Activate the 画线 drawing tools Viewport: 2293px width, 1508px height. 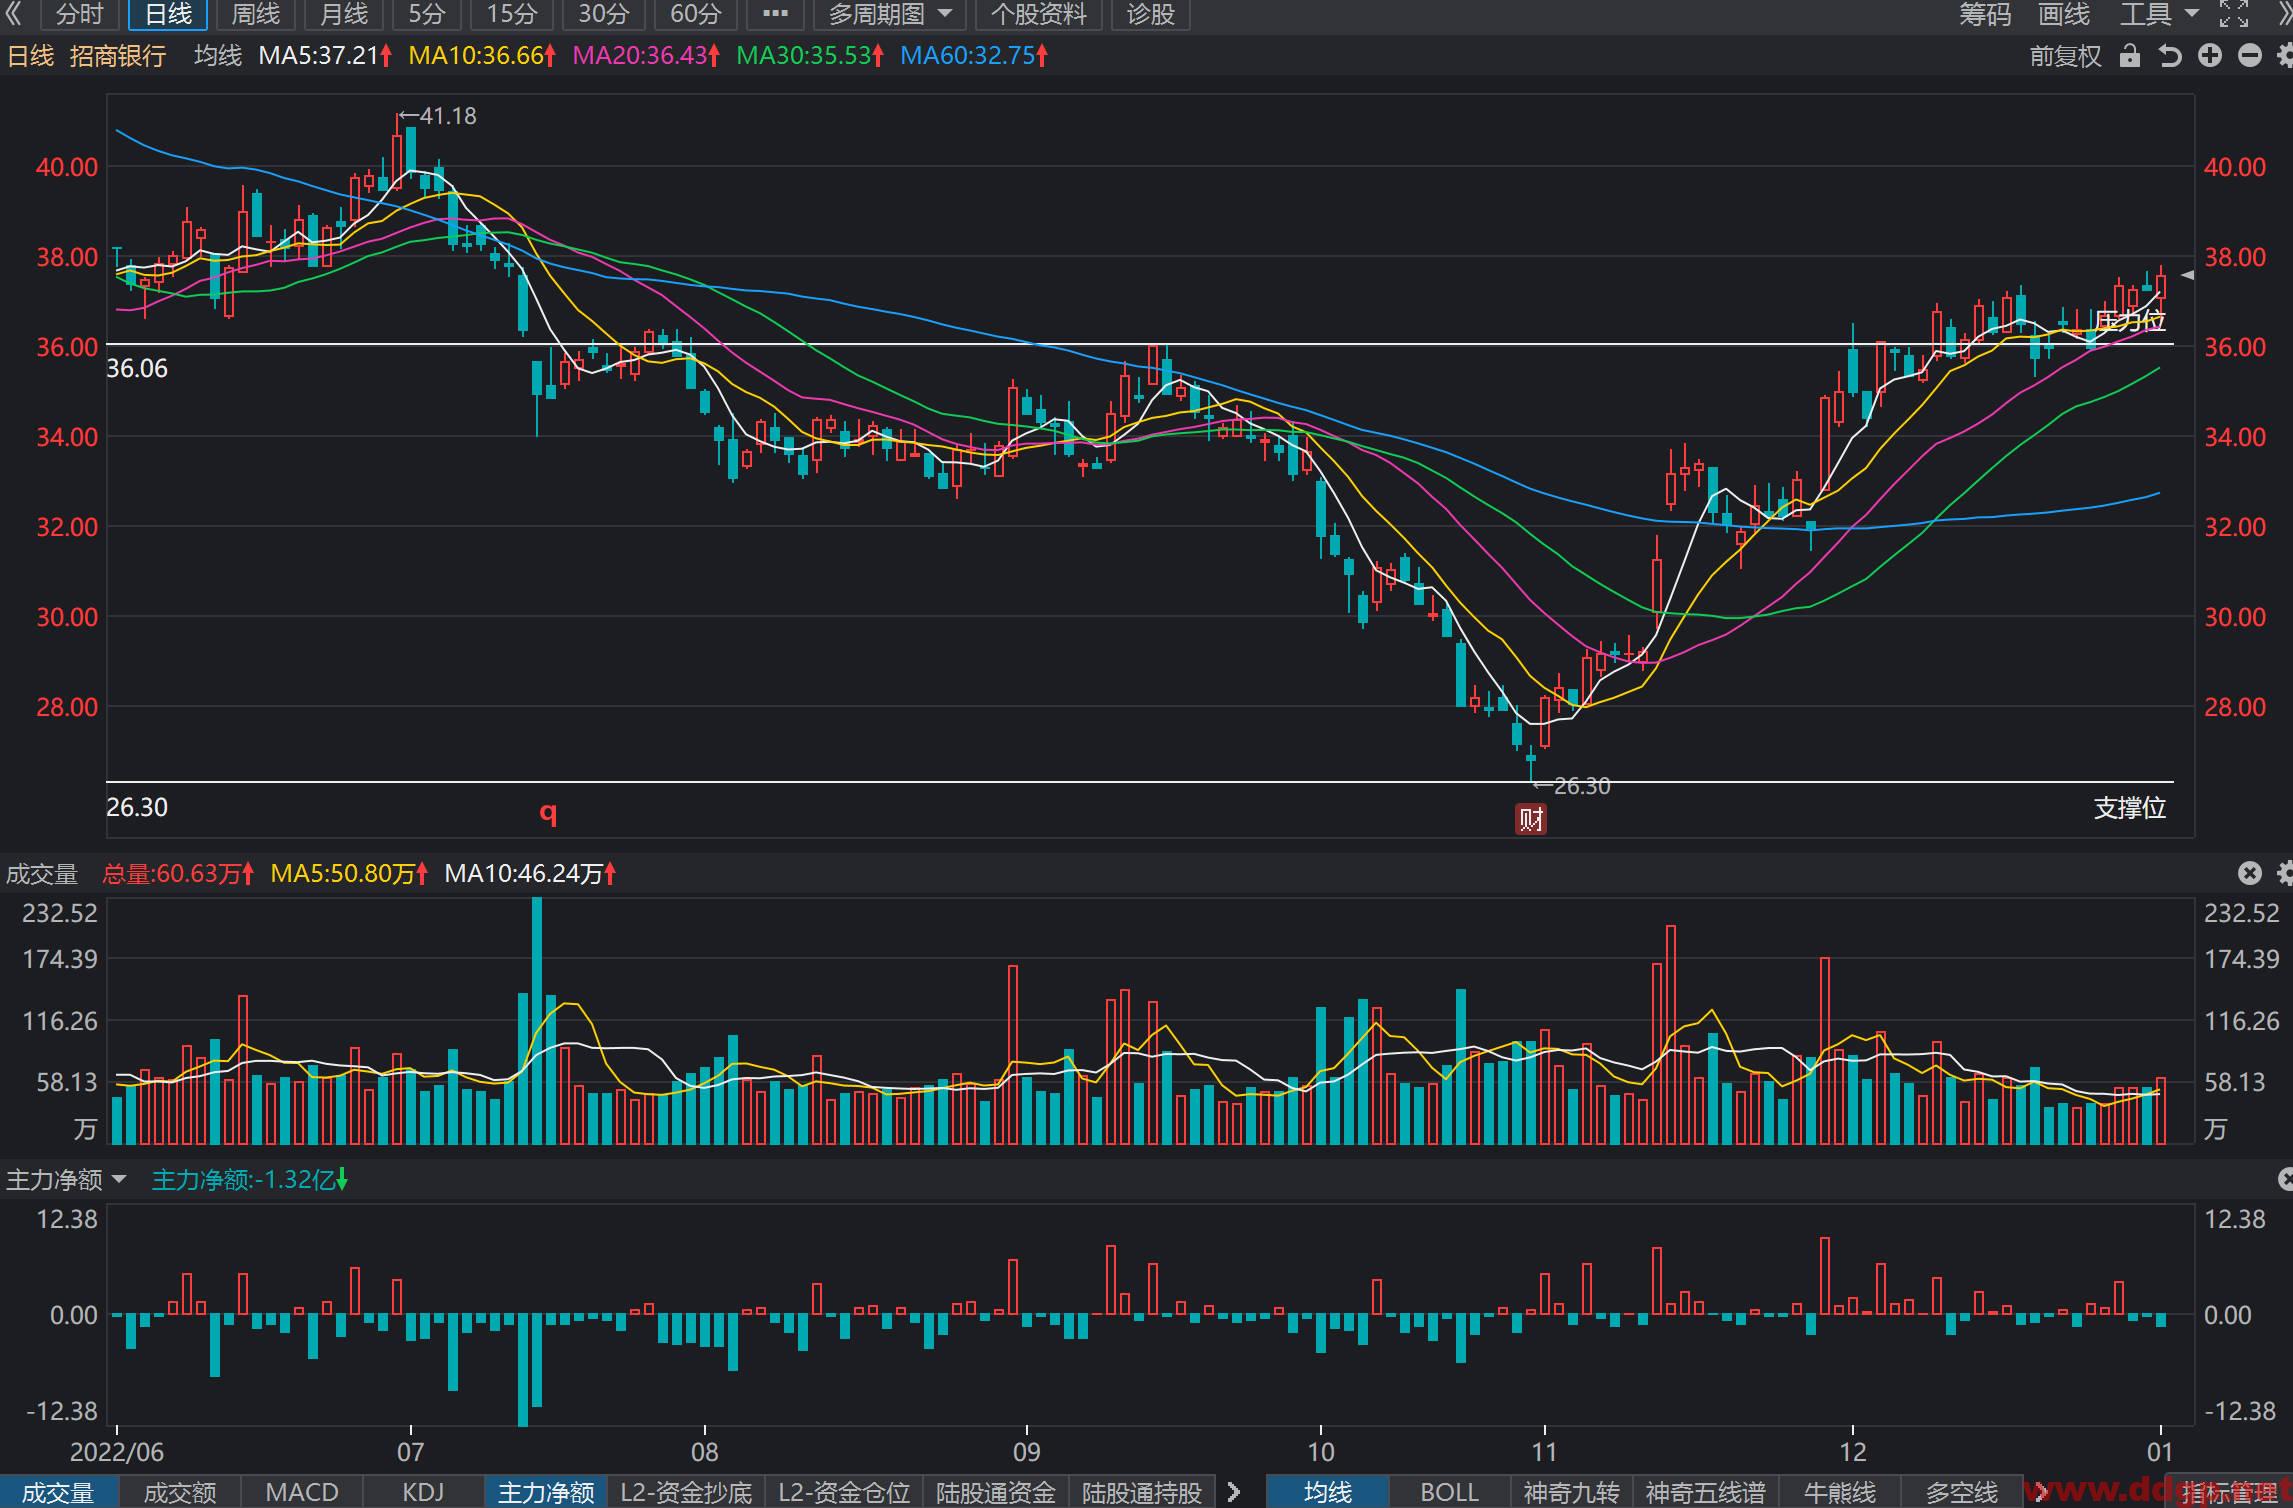tap(2064, 14)
